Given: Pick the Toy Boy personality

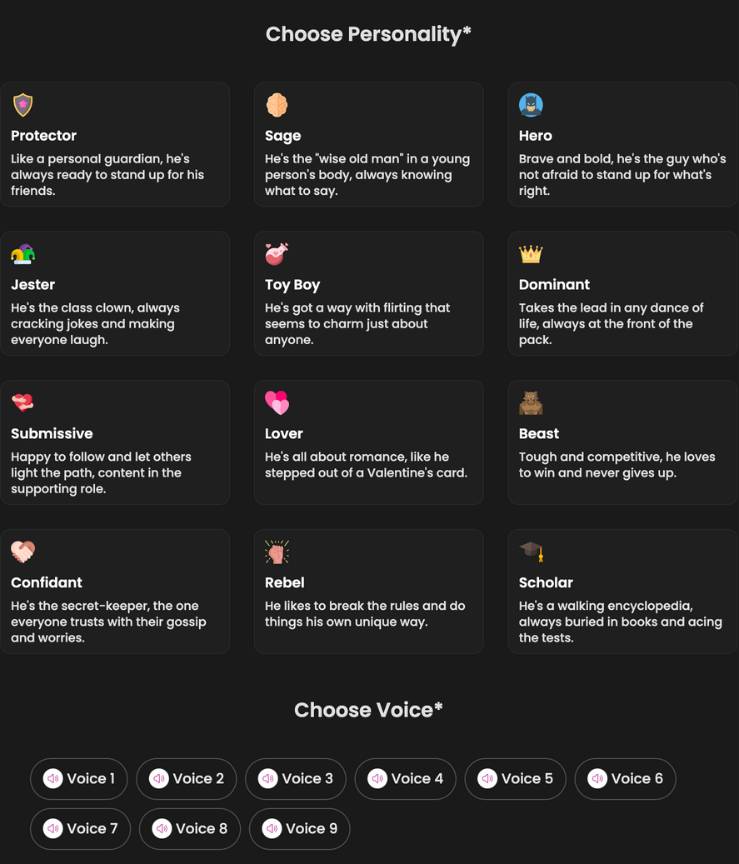Looking at the screenshot, I should [368, 293].
